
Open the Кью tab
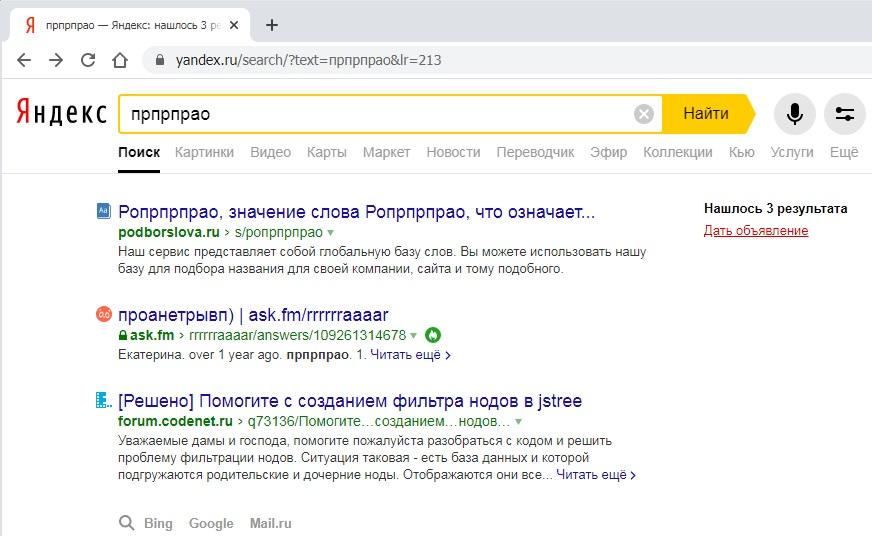click(x=741, y=152)
